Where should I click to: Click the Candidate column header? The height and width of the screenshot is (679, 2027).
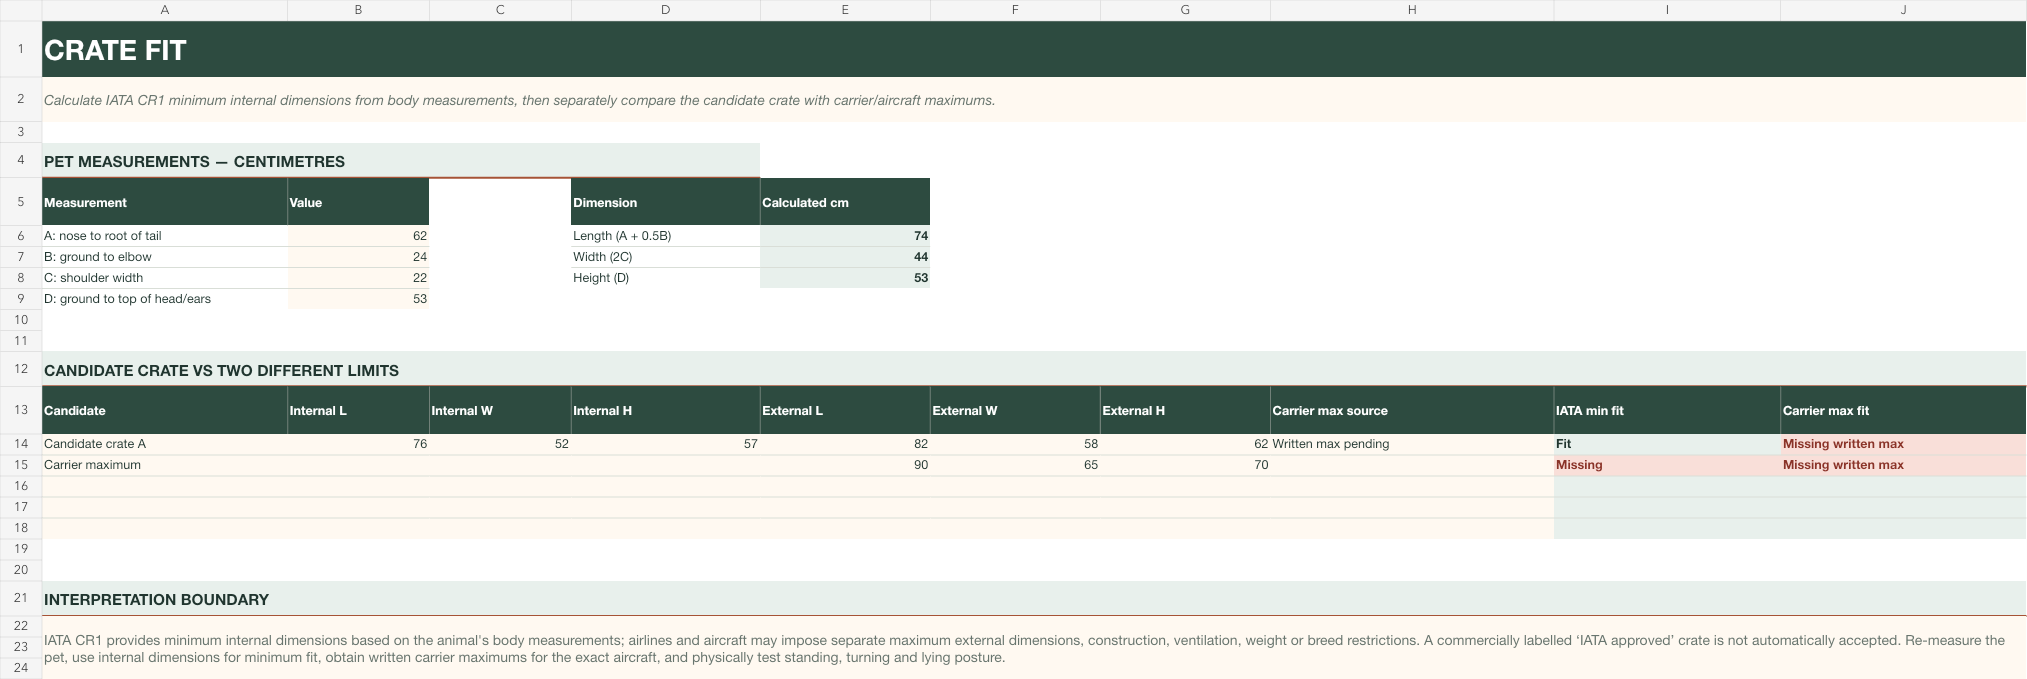coord(165,410)
